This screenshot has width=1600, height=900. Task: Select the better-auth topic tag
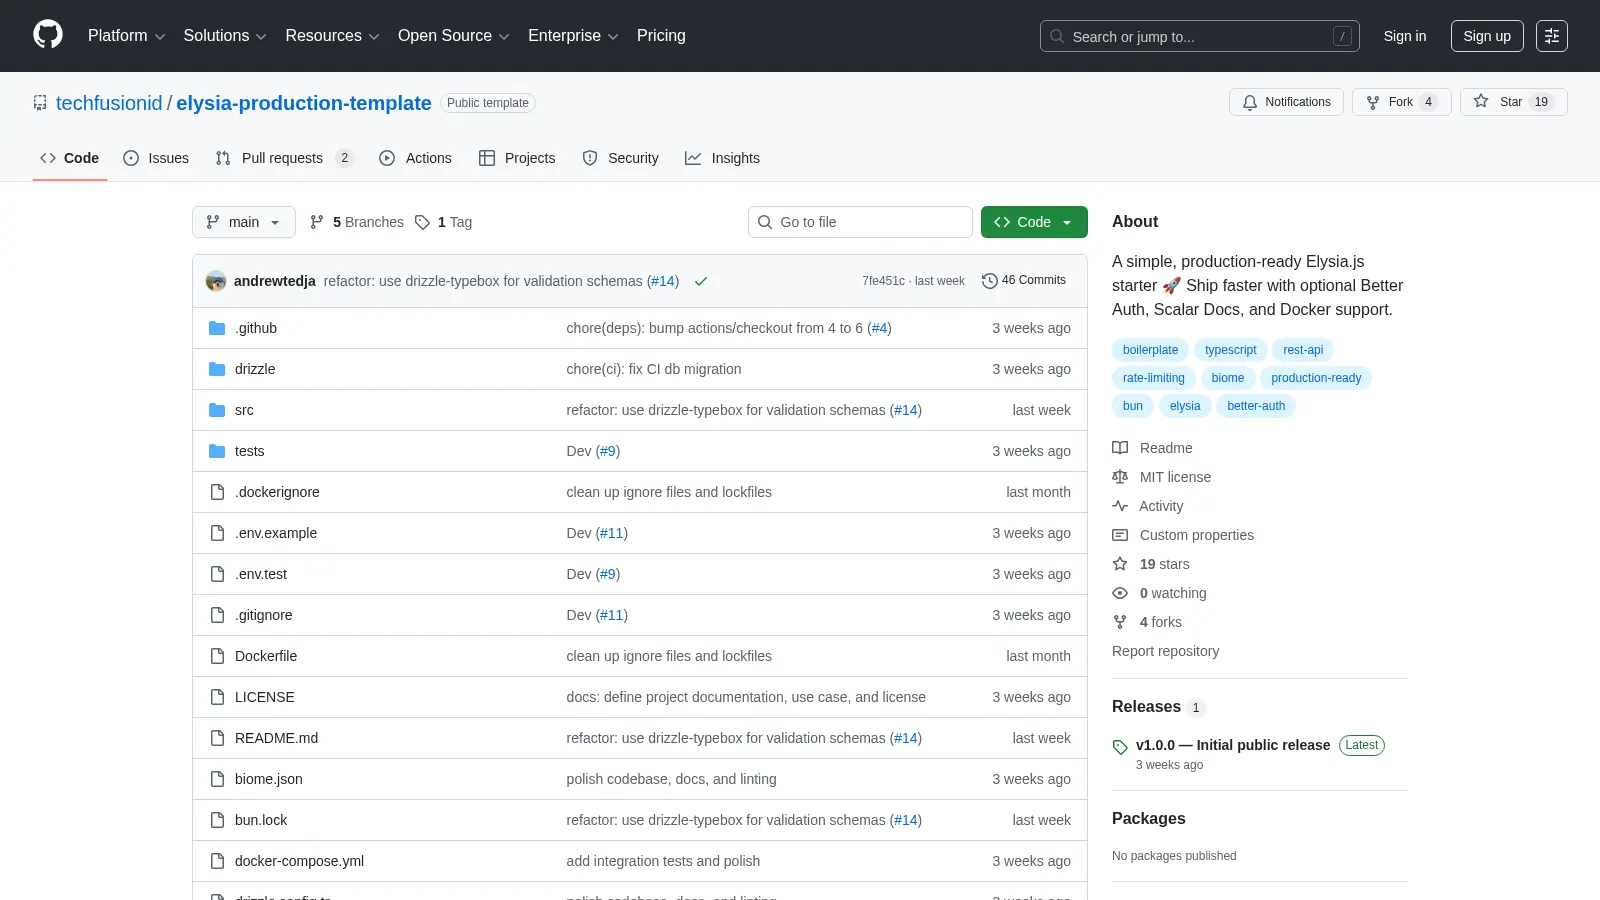click(x=1256, y=406)
